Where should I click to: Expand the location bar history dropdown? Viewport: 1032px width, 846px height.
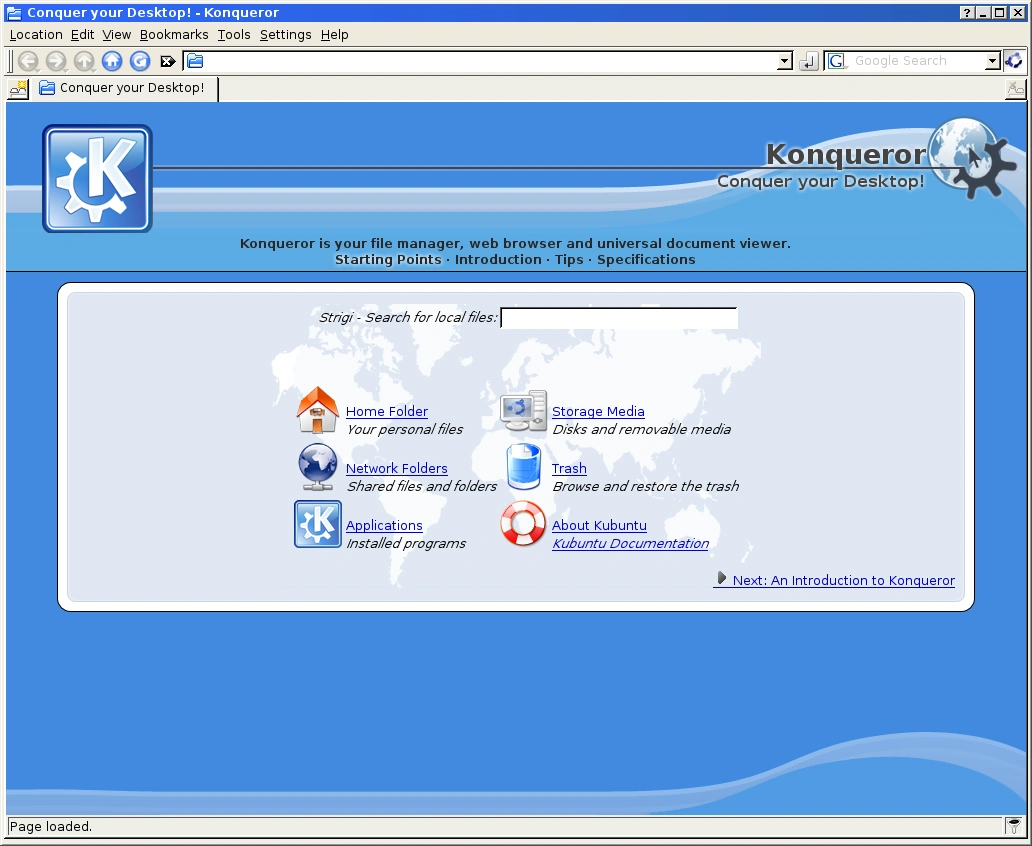click(783, 61)
